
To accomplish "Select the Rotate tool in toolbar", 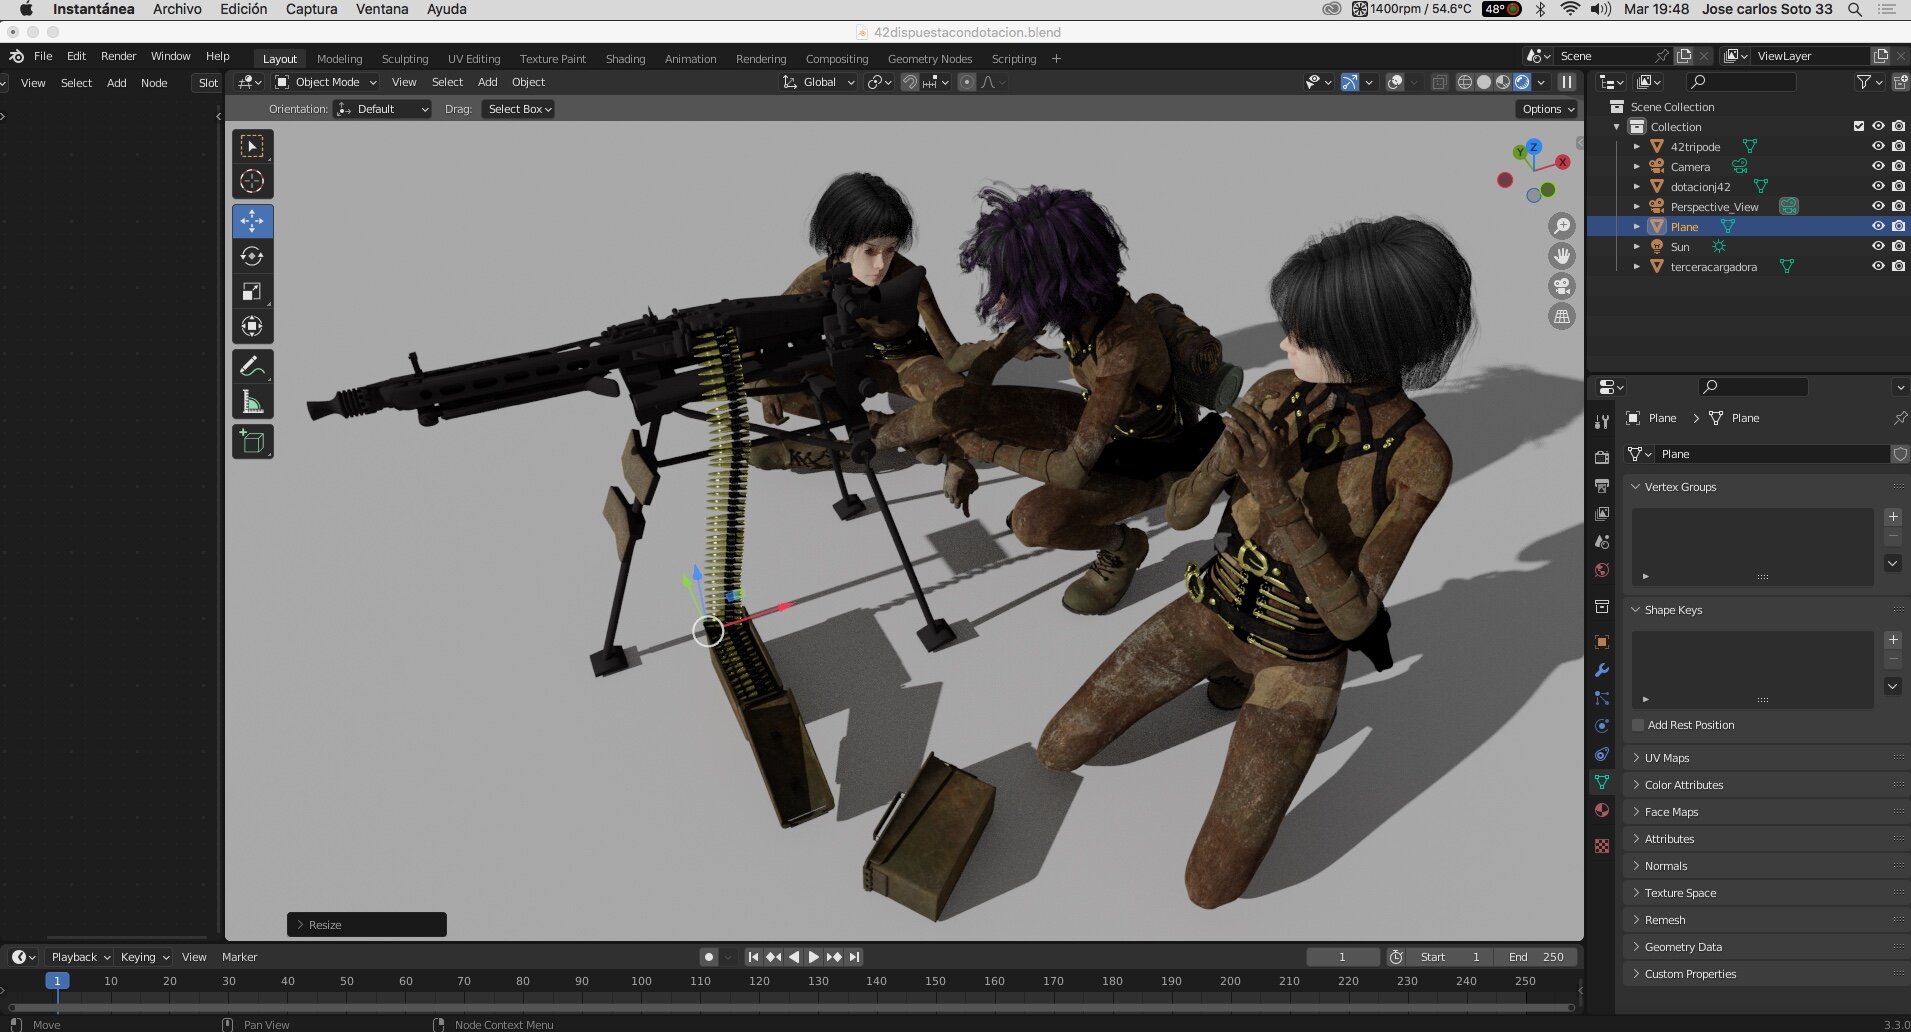I will click(x=252, y=257).
